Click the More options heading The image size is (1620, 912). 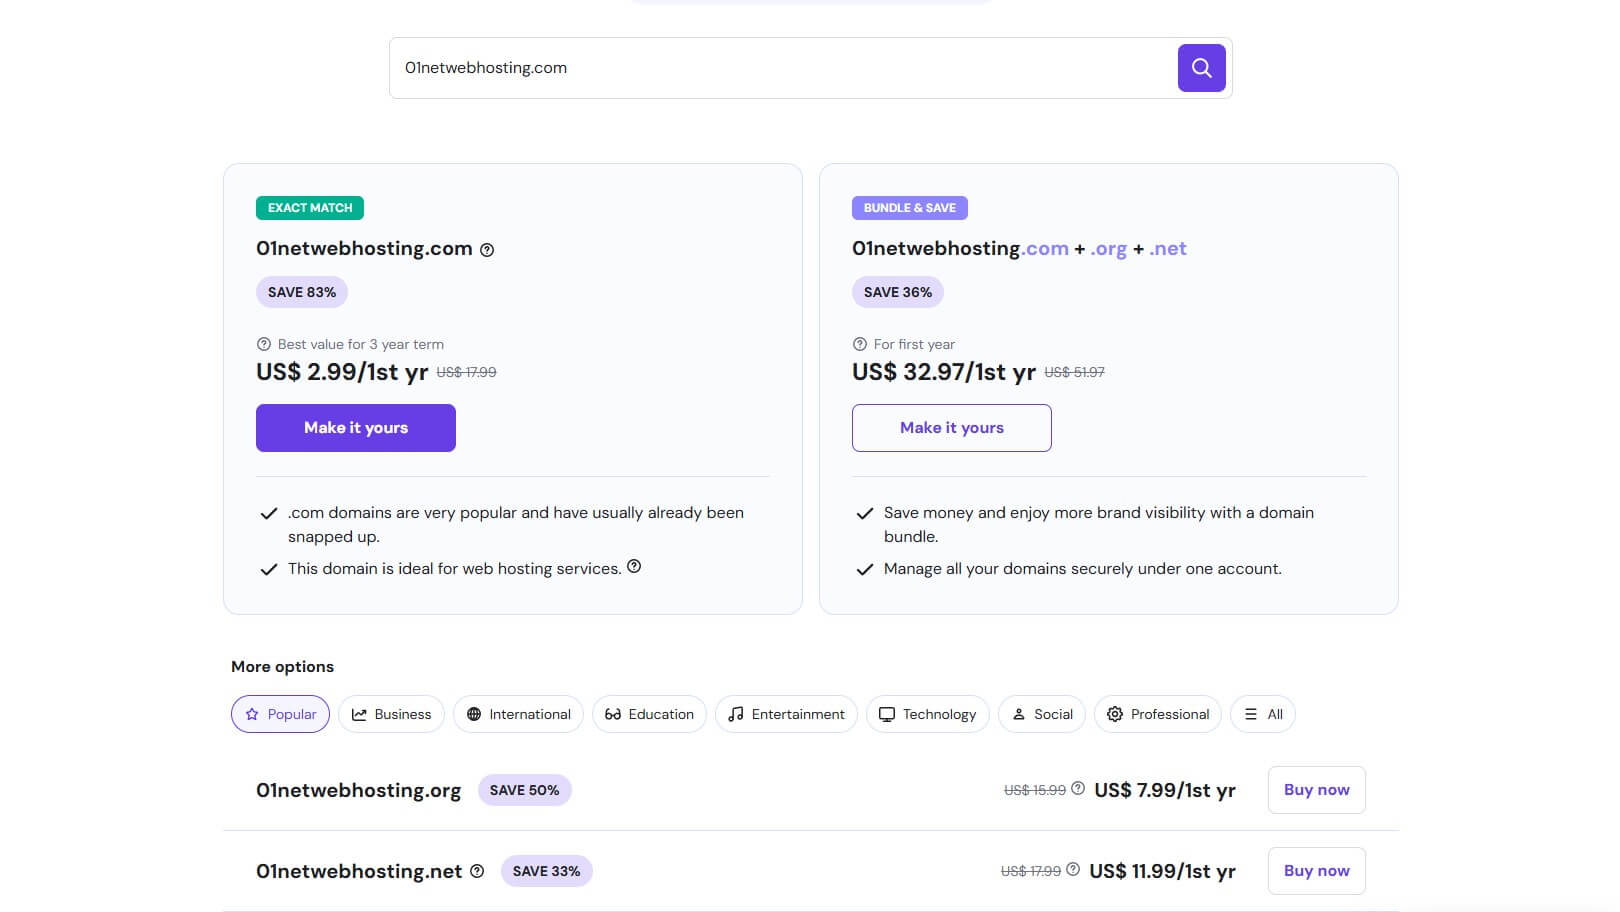point(282,667)
